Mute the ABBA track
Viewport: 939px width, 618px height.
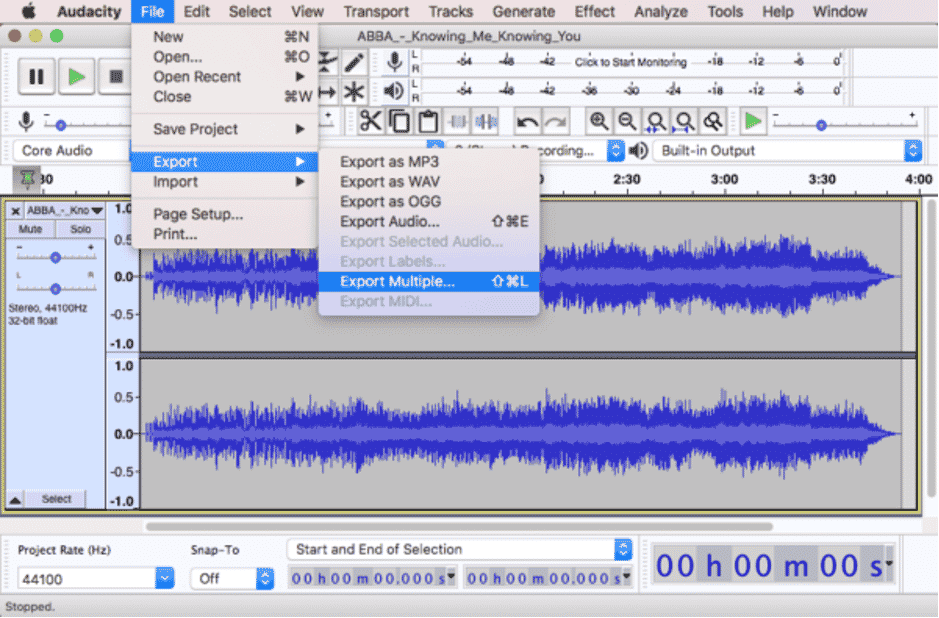click(x=29, y=228)
